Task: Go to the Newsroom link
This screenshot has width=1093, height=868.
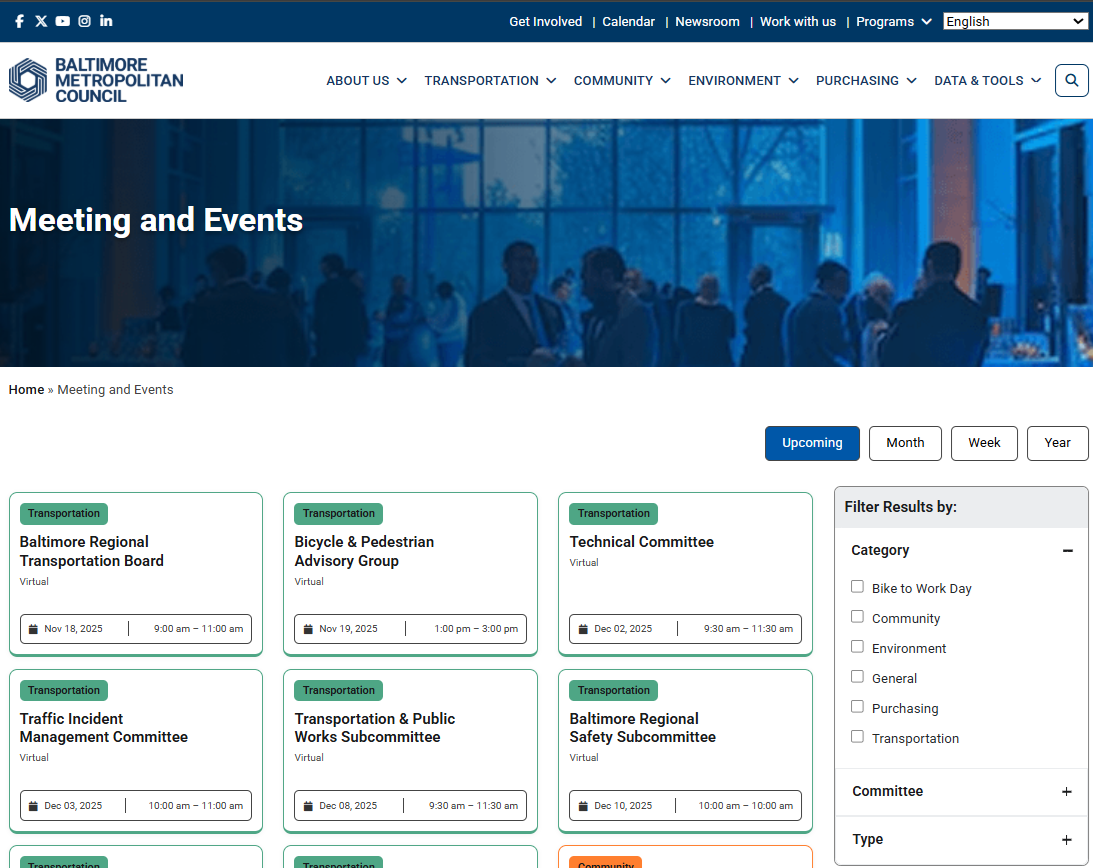Action: click(707, 21)
